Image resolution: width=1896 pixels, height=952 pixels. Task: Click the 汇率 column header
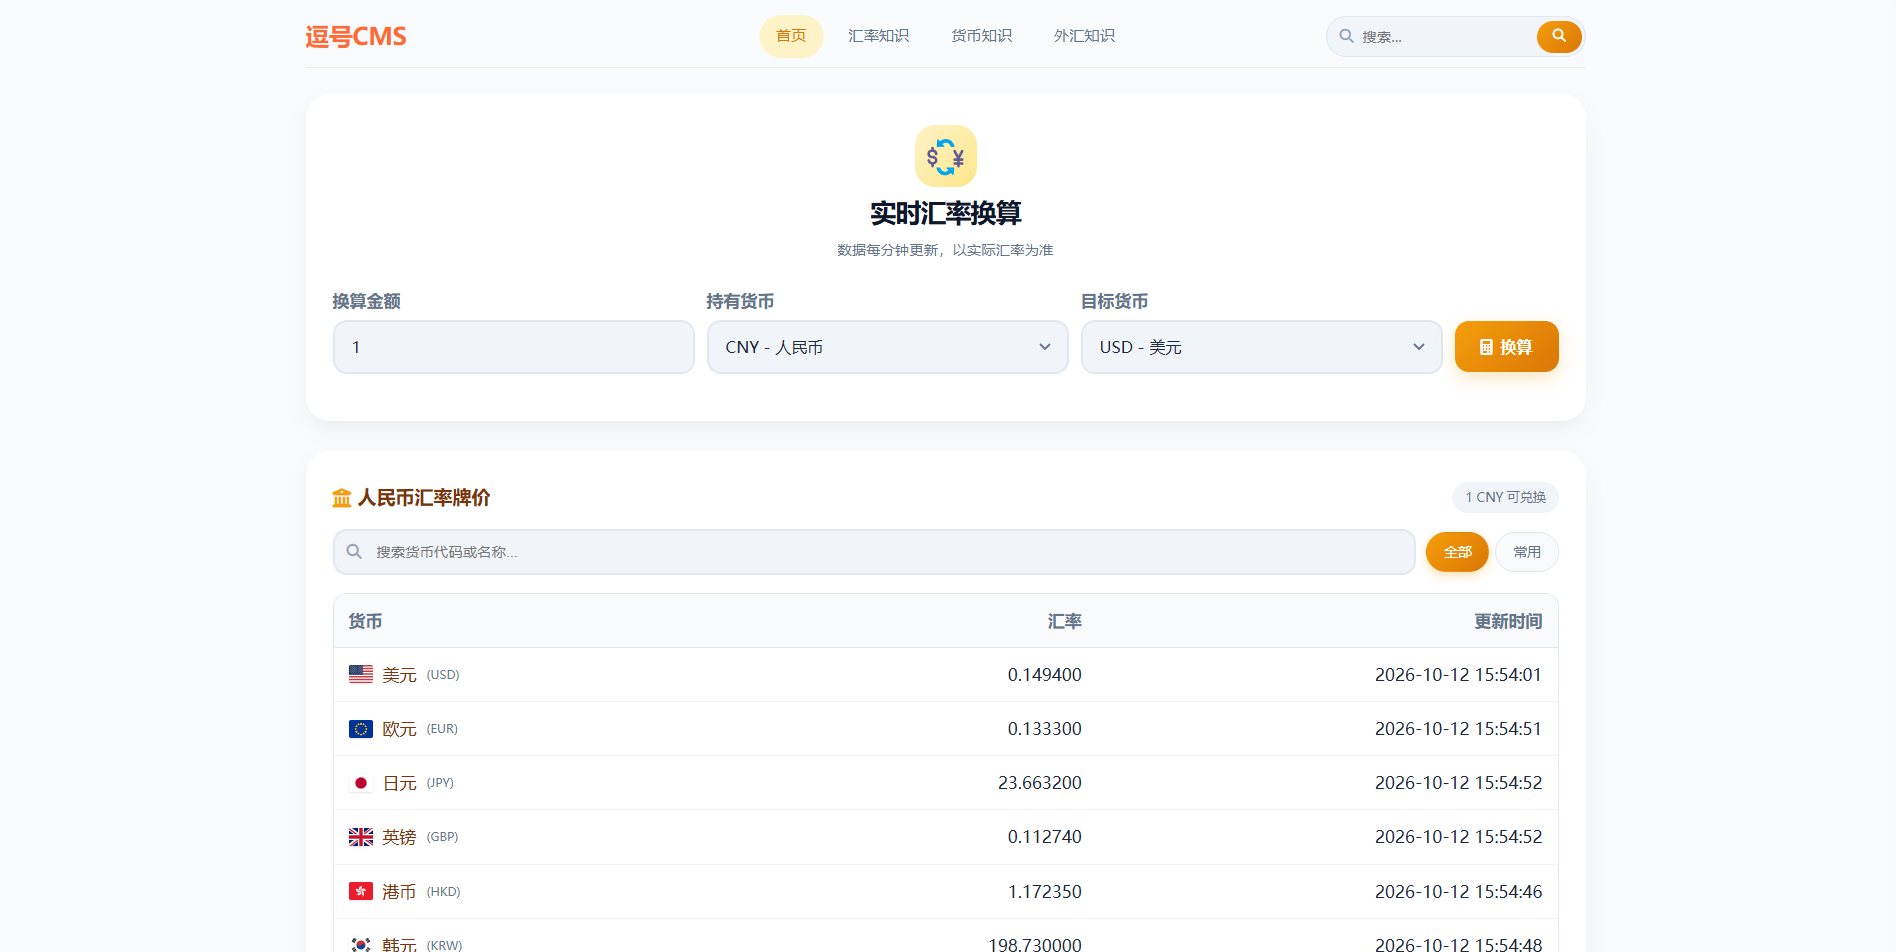pyautogui.click(x=1065, y=621)
